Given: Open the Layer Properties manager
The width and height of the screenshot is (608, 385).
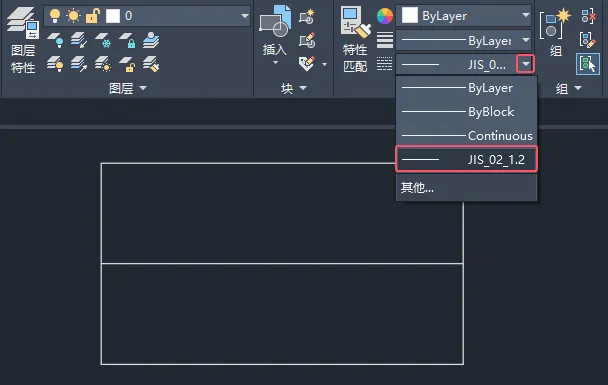Looking at the screenshot, I should point(23,39).
